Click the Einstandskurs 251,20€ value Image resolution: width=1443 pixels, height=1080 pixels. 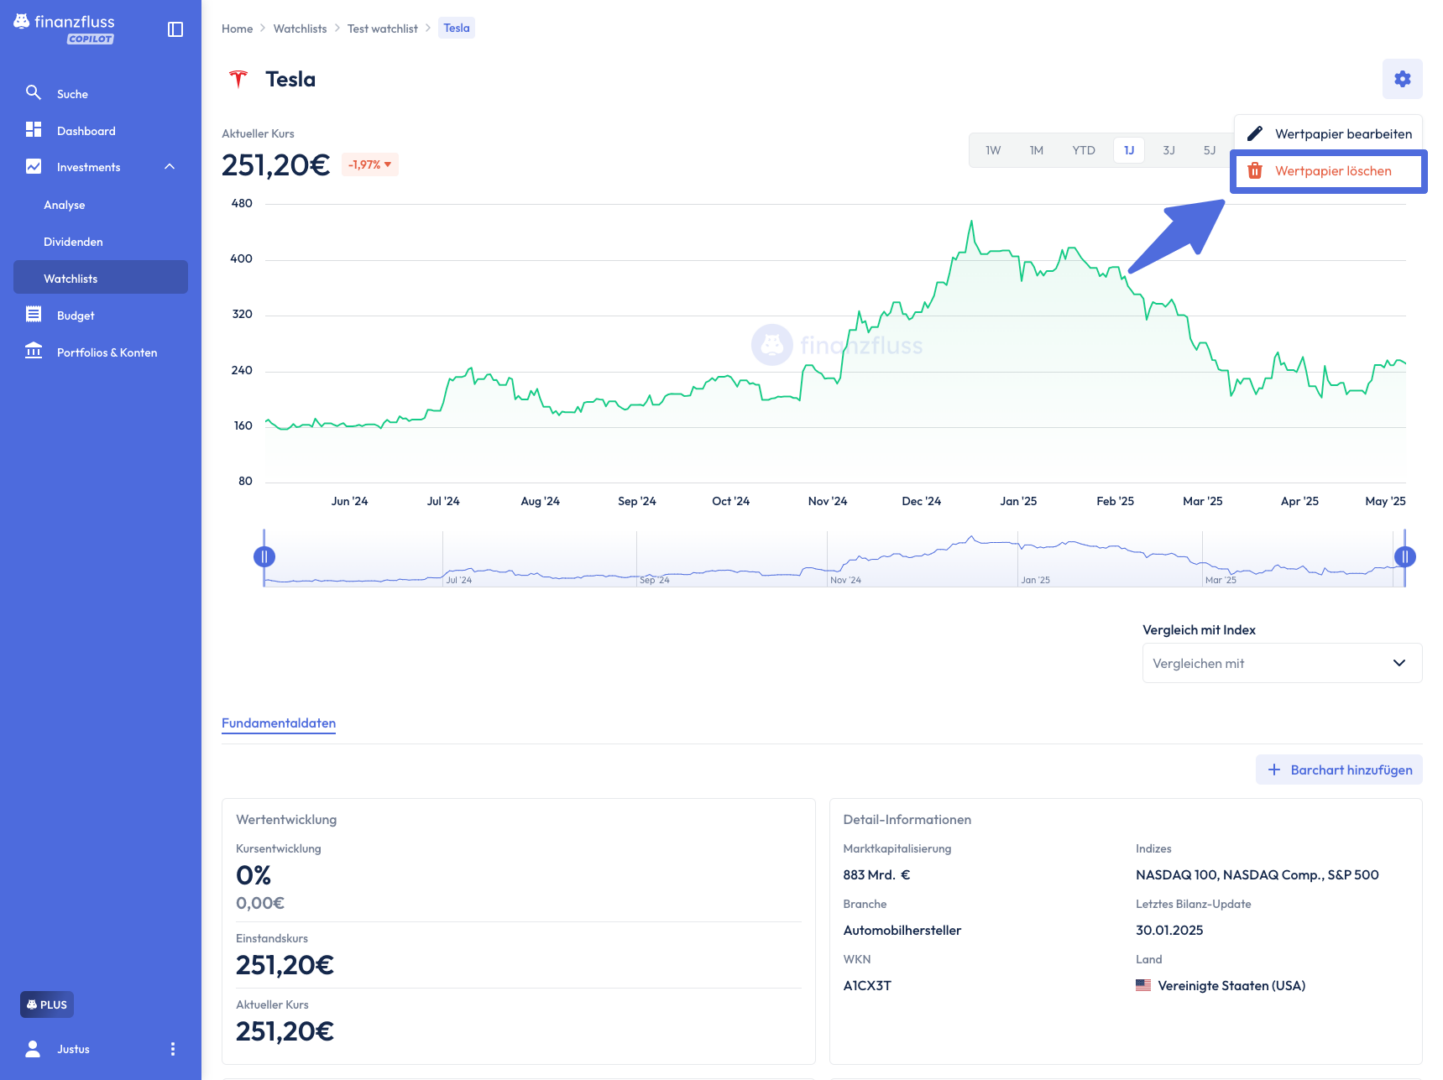pyautogui.click(x=284, y=965)
